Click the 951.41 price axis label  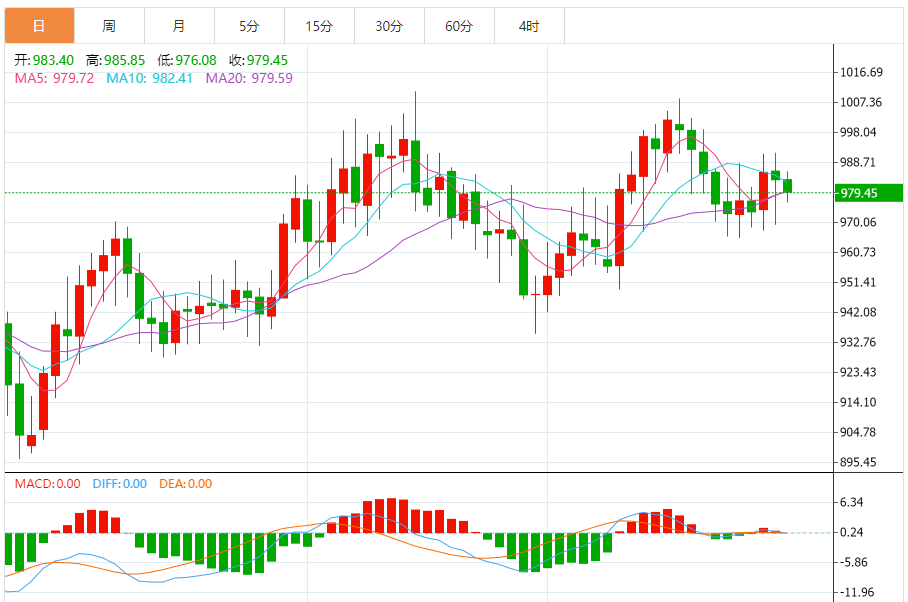(859, 282)
